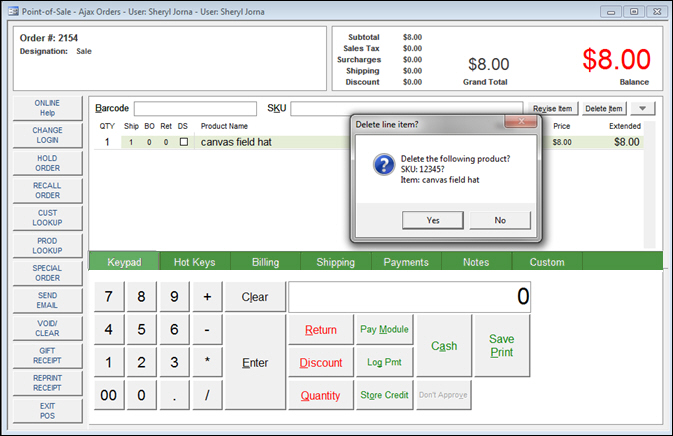673x436 pixels.
Task: Click into the Barcode input field
Action: click(x=195, y=108)
